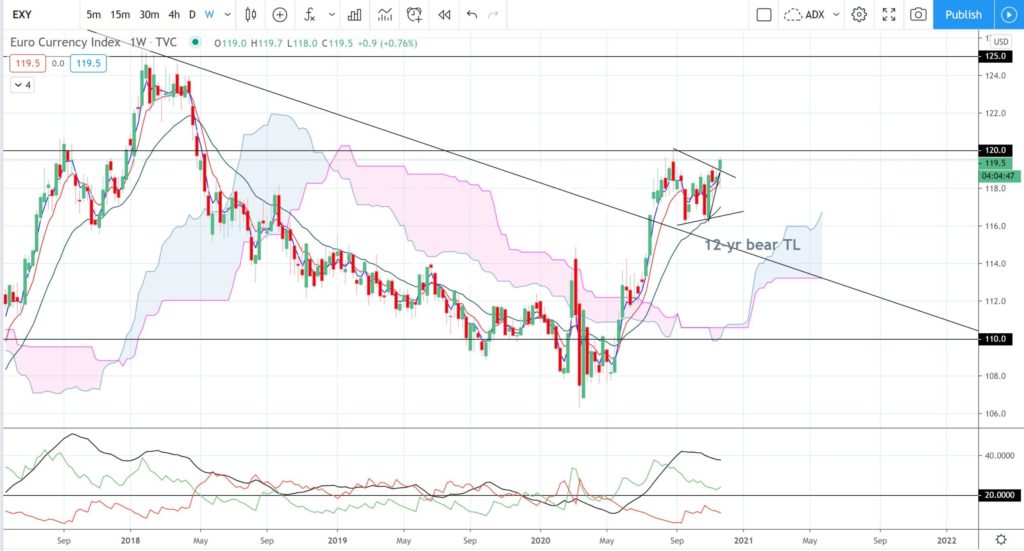This screenshot has width=1024, height=551.
Task: Click the USD currency label on price axis
Action: [1000, 41]
